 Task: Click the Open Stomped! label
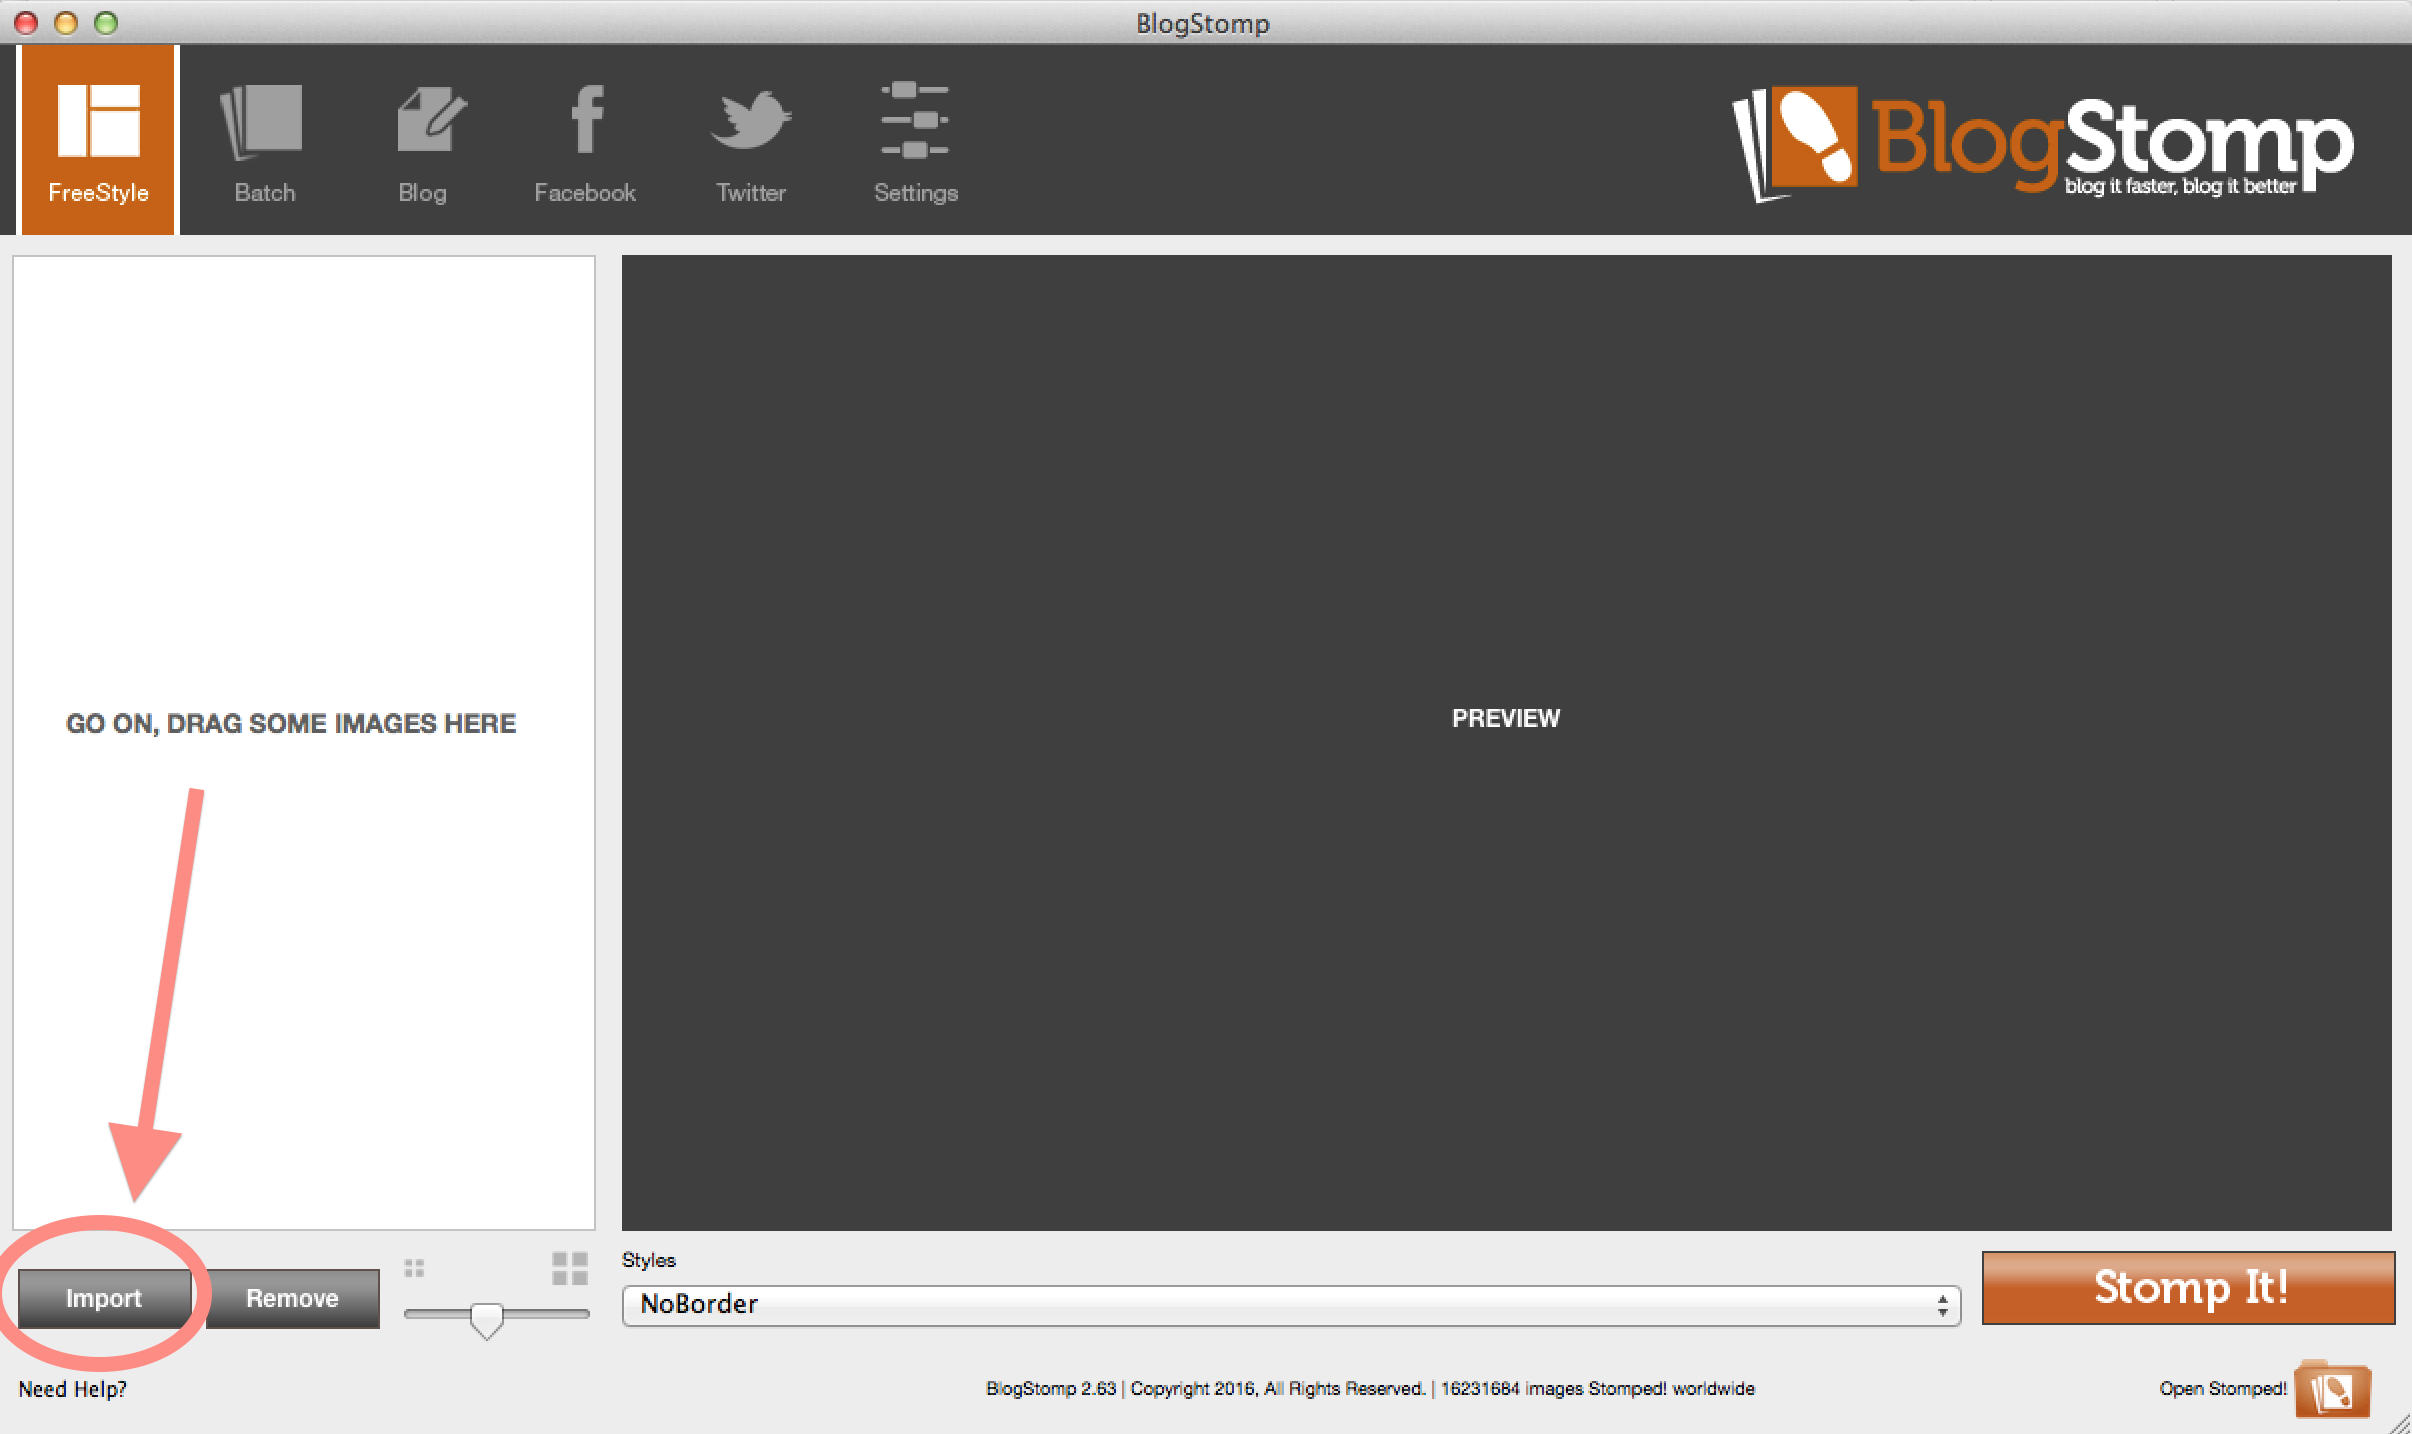2222,1389
